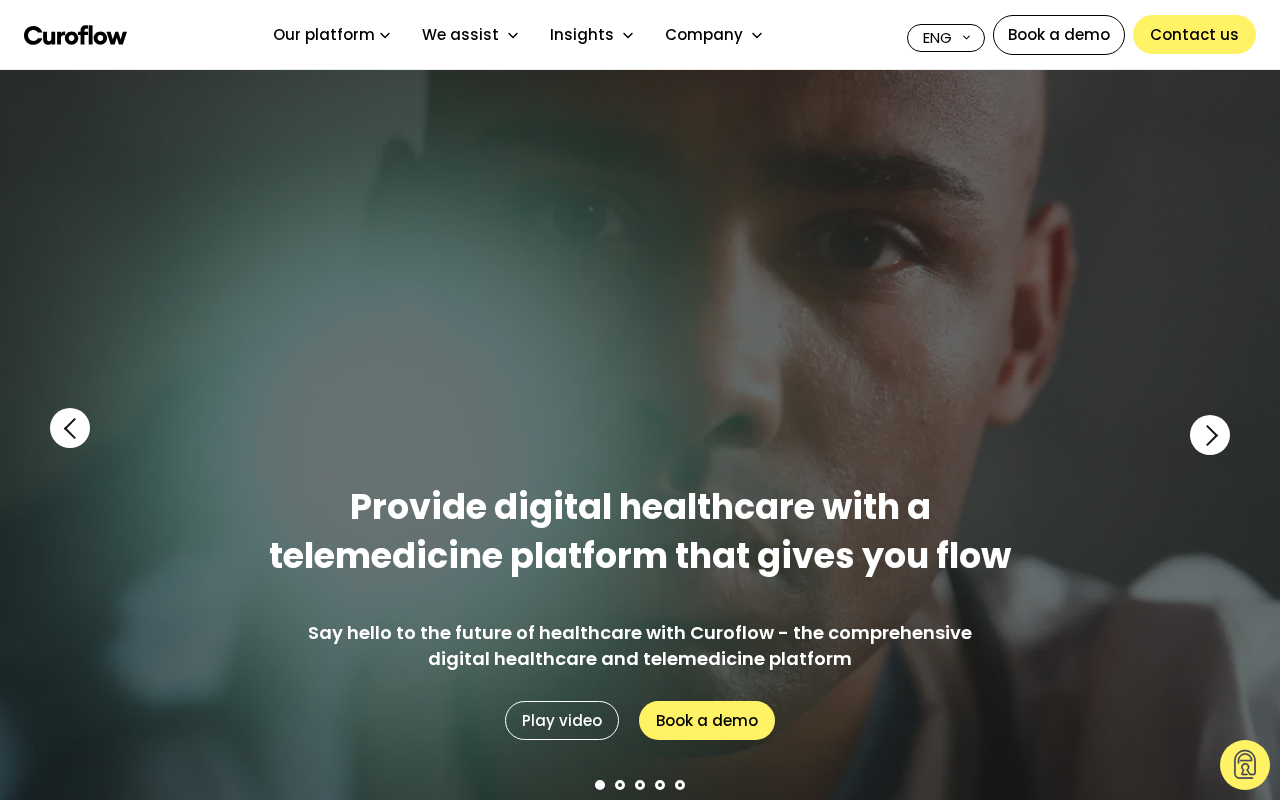1280x800 pixels.
Task: Expand the We assist menu
Action: click(x=470, y=35)
